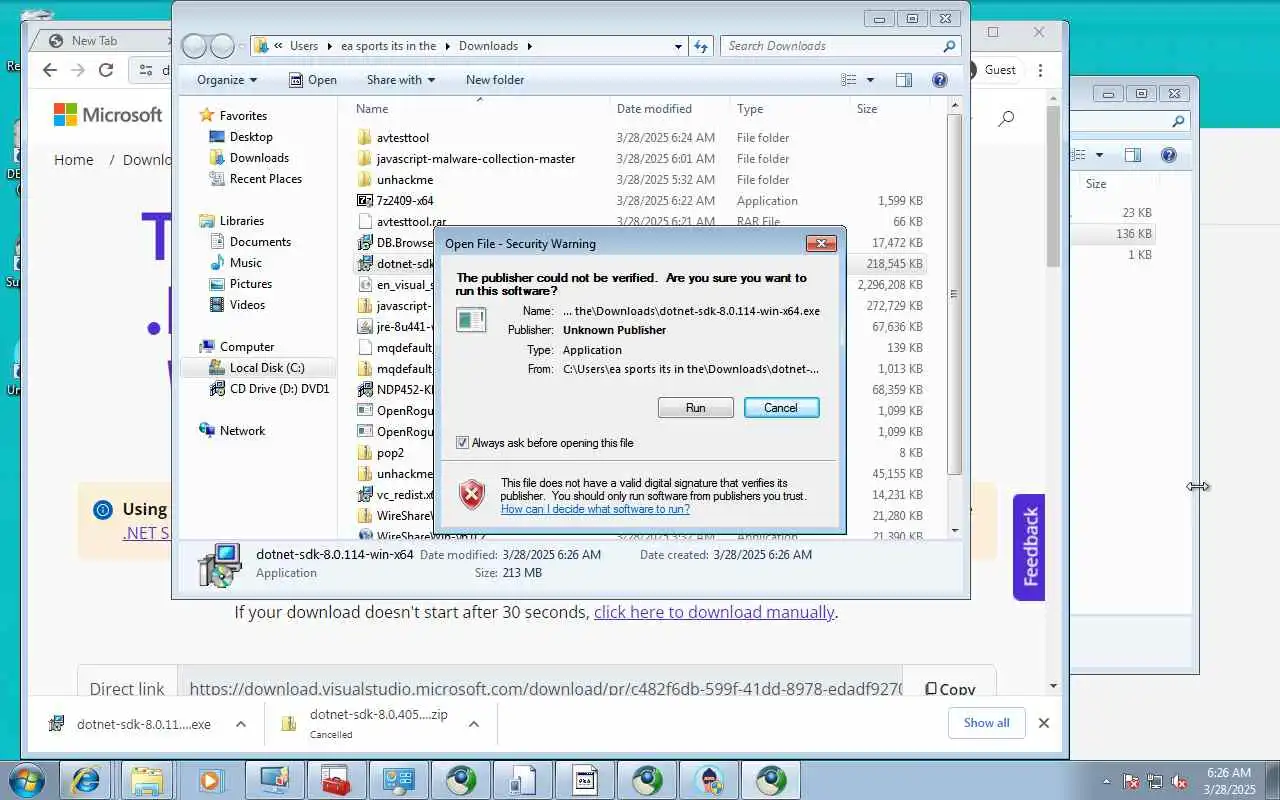Screen dimensions: 1280x800
Task: Open the browser three-dot menu
Action: tap(1041, 70)
